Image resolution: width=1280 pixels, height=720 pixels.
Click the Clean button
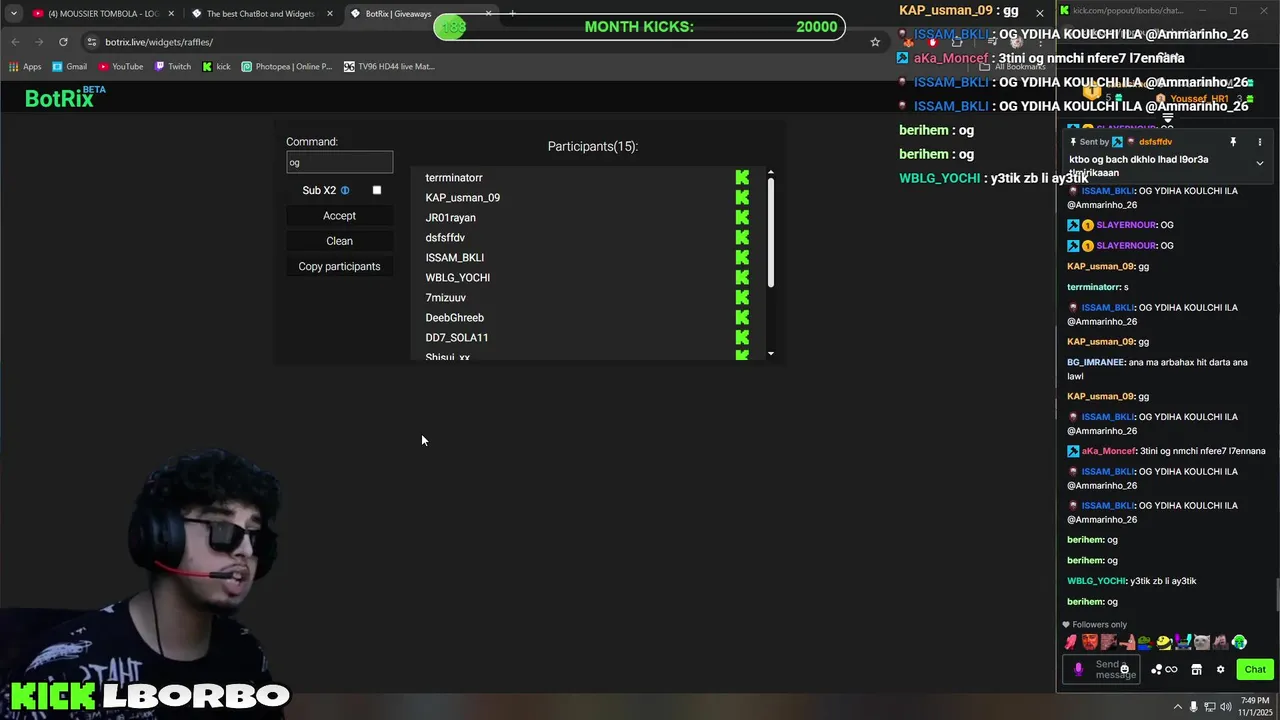click(339, 241)
